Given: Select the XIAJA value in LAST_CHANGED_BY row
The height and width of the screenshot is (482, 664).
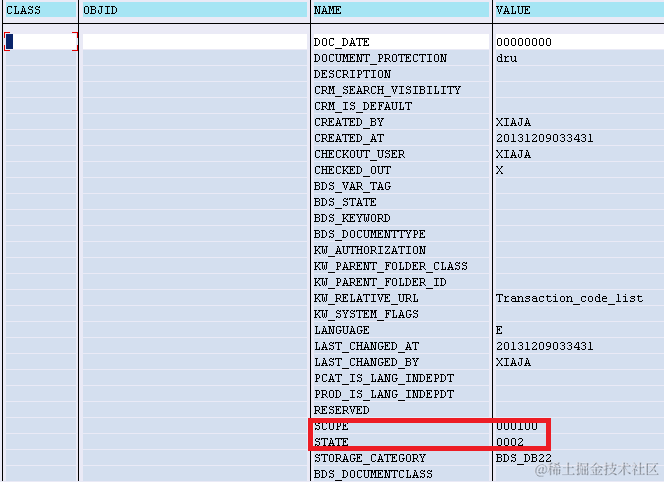Looking at the screenshot, I should click(579, 362).
